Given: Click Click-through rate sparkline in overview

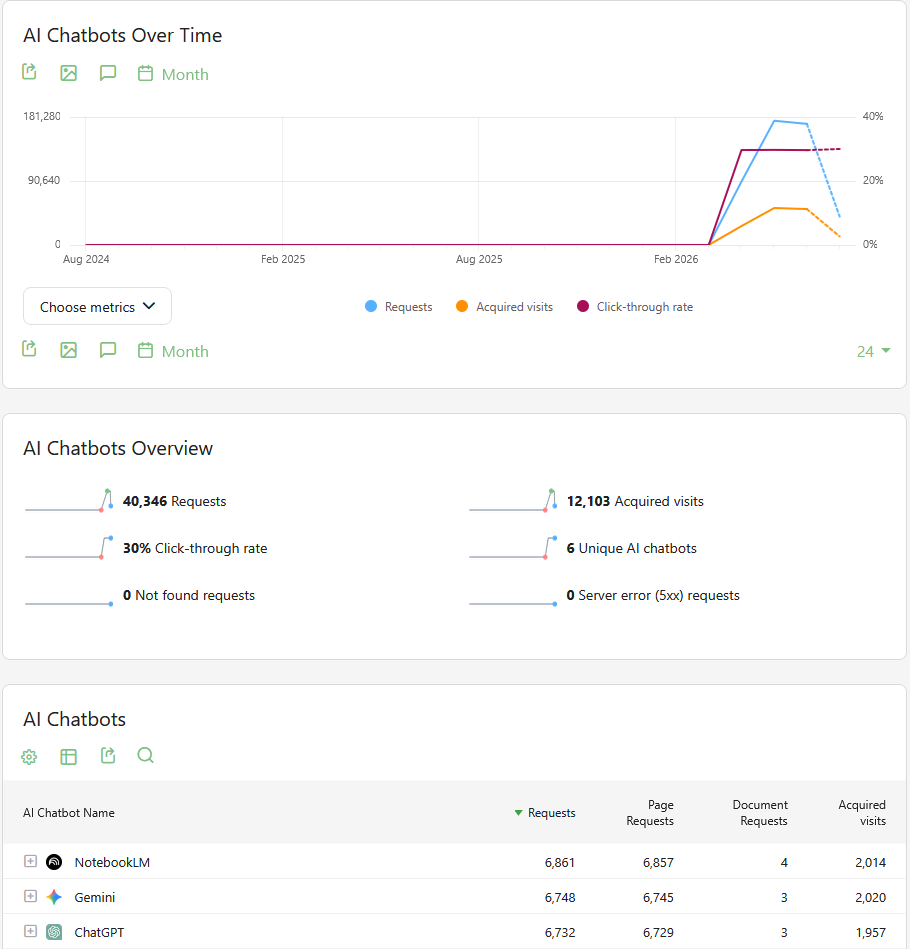Looking at the screenshot, I should point(68,547).
